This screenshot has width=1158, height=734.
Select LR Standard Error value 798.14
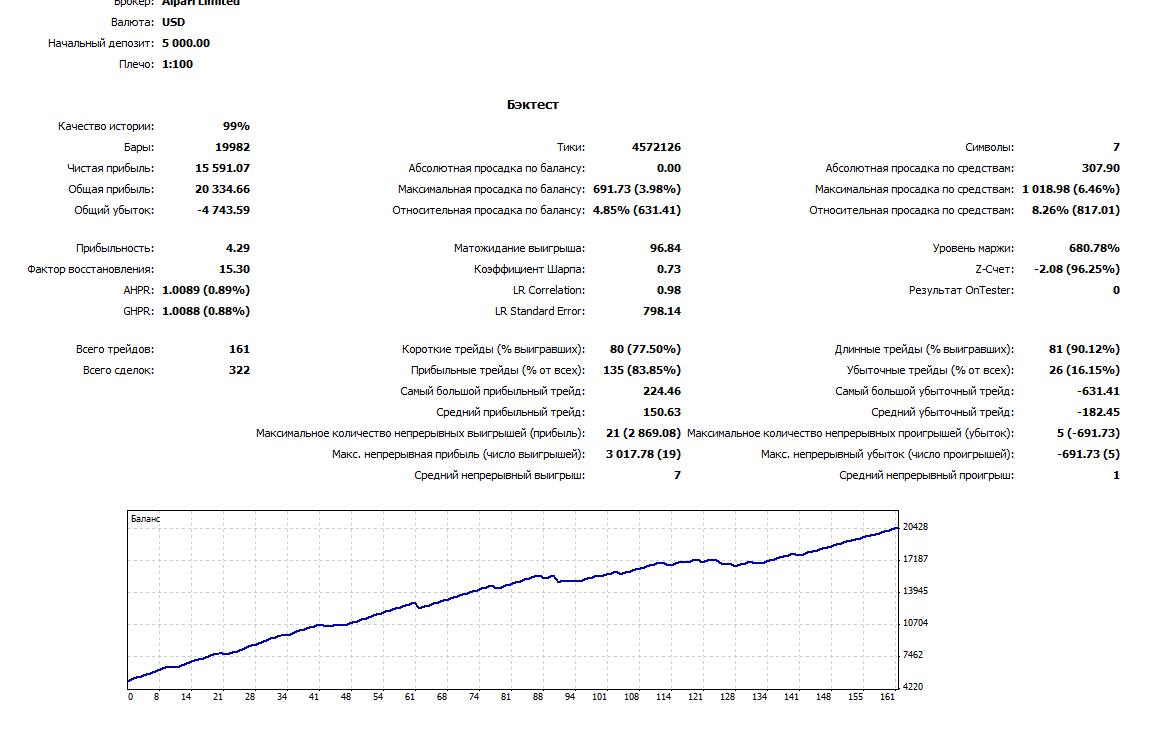tap(662, 311)
